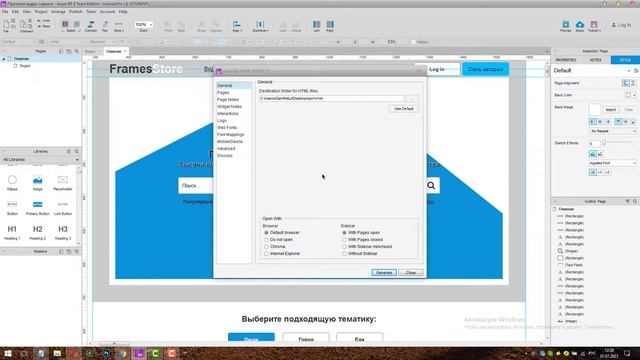
Task: Select Advanced in the dialog category list
Action: 226,149
